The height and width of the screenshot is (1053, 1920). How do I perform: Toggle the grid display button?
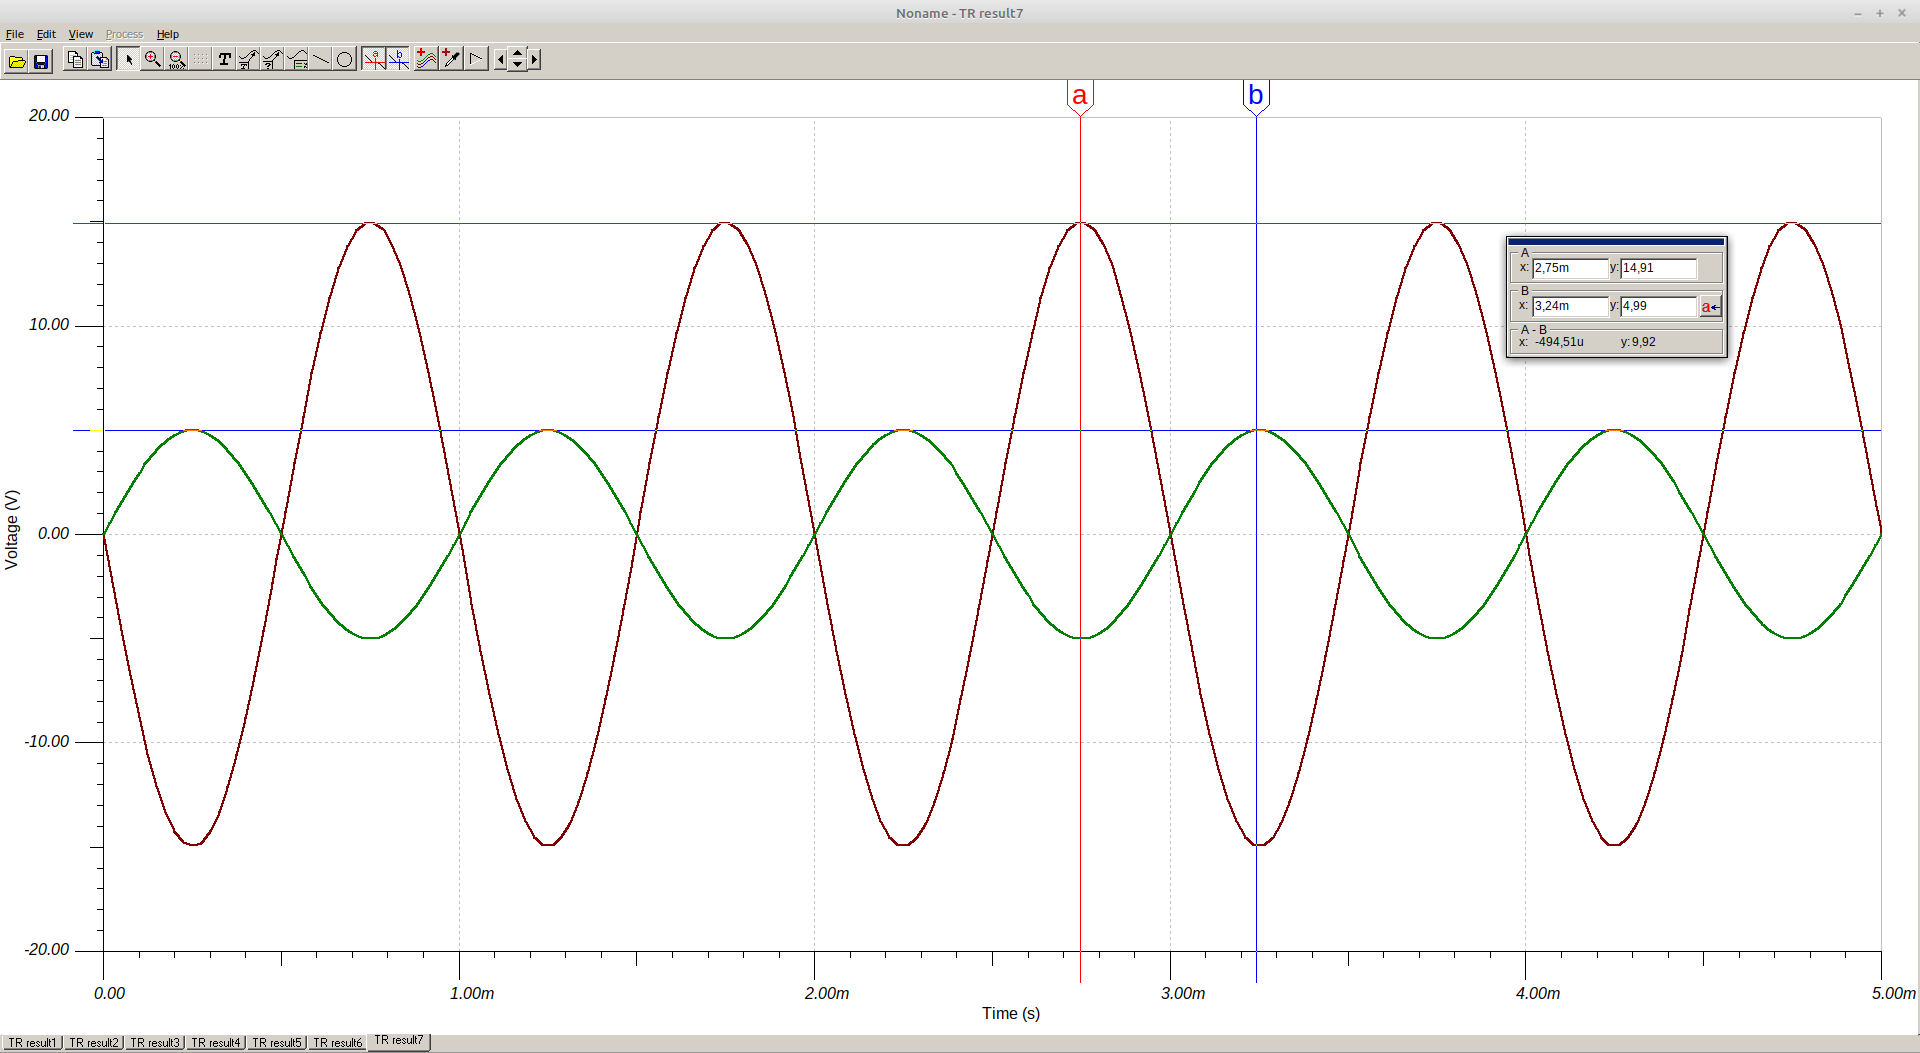[201, 60]
